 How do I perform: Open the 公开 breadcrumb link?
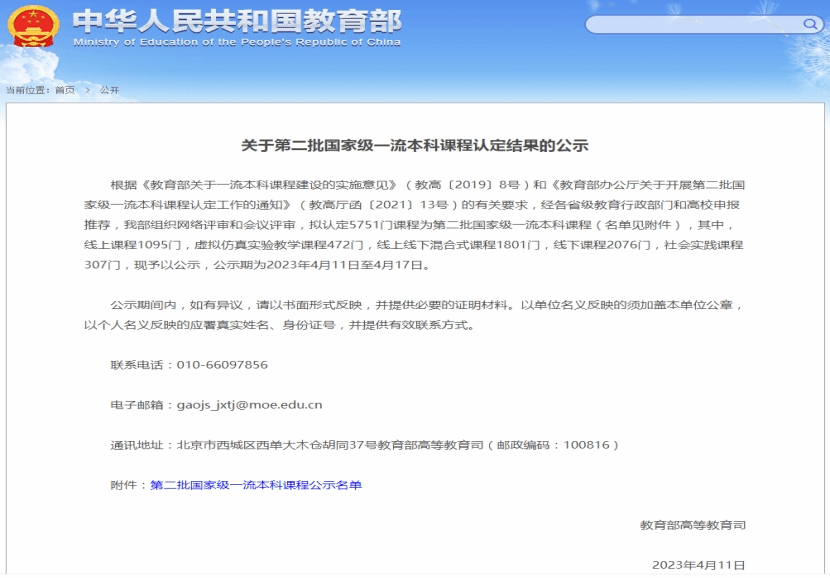pyautogui.click(x=109, y=90)
